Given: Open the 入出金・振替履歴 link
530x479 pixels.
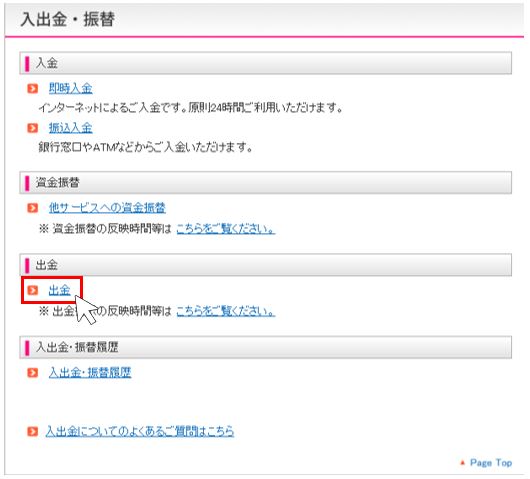Looking at the screenshot, I should [90, 373].
